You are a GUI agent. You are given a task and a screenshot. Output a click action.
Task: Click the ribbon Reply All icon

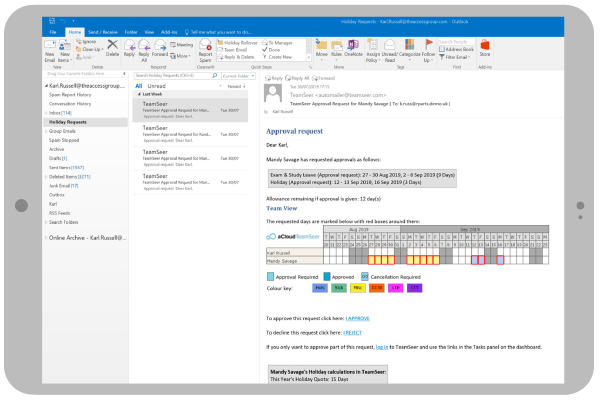pyautogui.click(x=144, y=51)
